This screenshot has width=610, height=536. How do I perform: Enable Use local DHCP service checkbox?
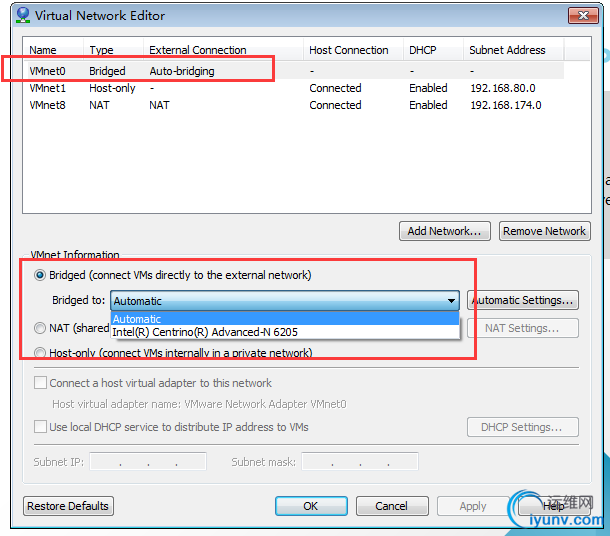(x=40, y=427)
